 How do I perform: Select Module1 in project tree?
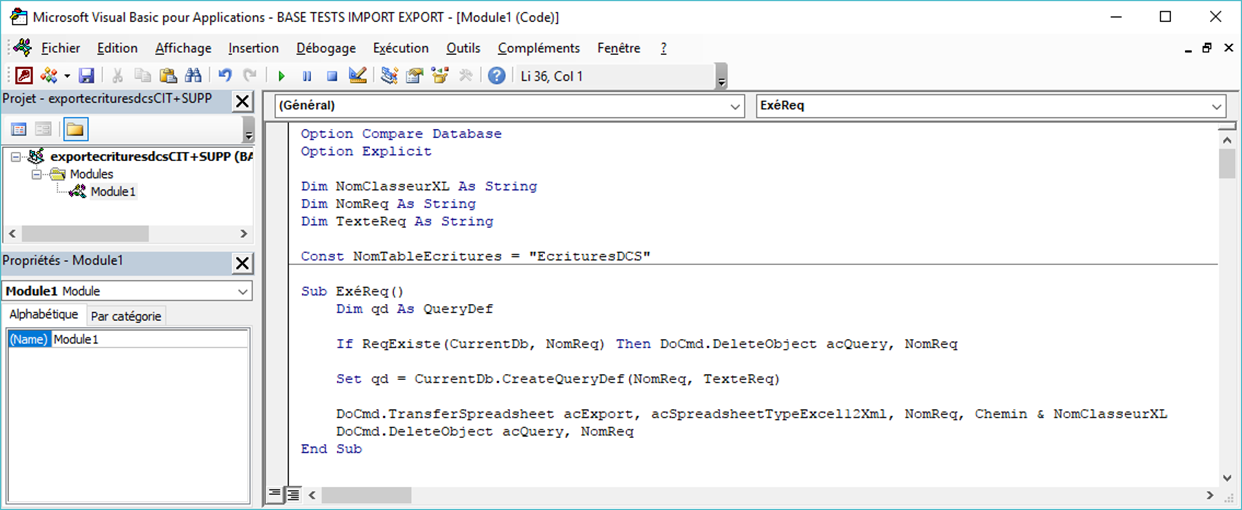(112, 192)
